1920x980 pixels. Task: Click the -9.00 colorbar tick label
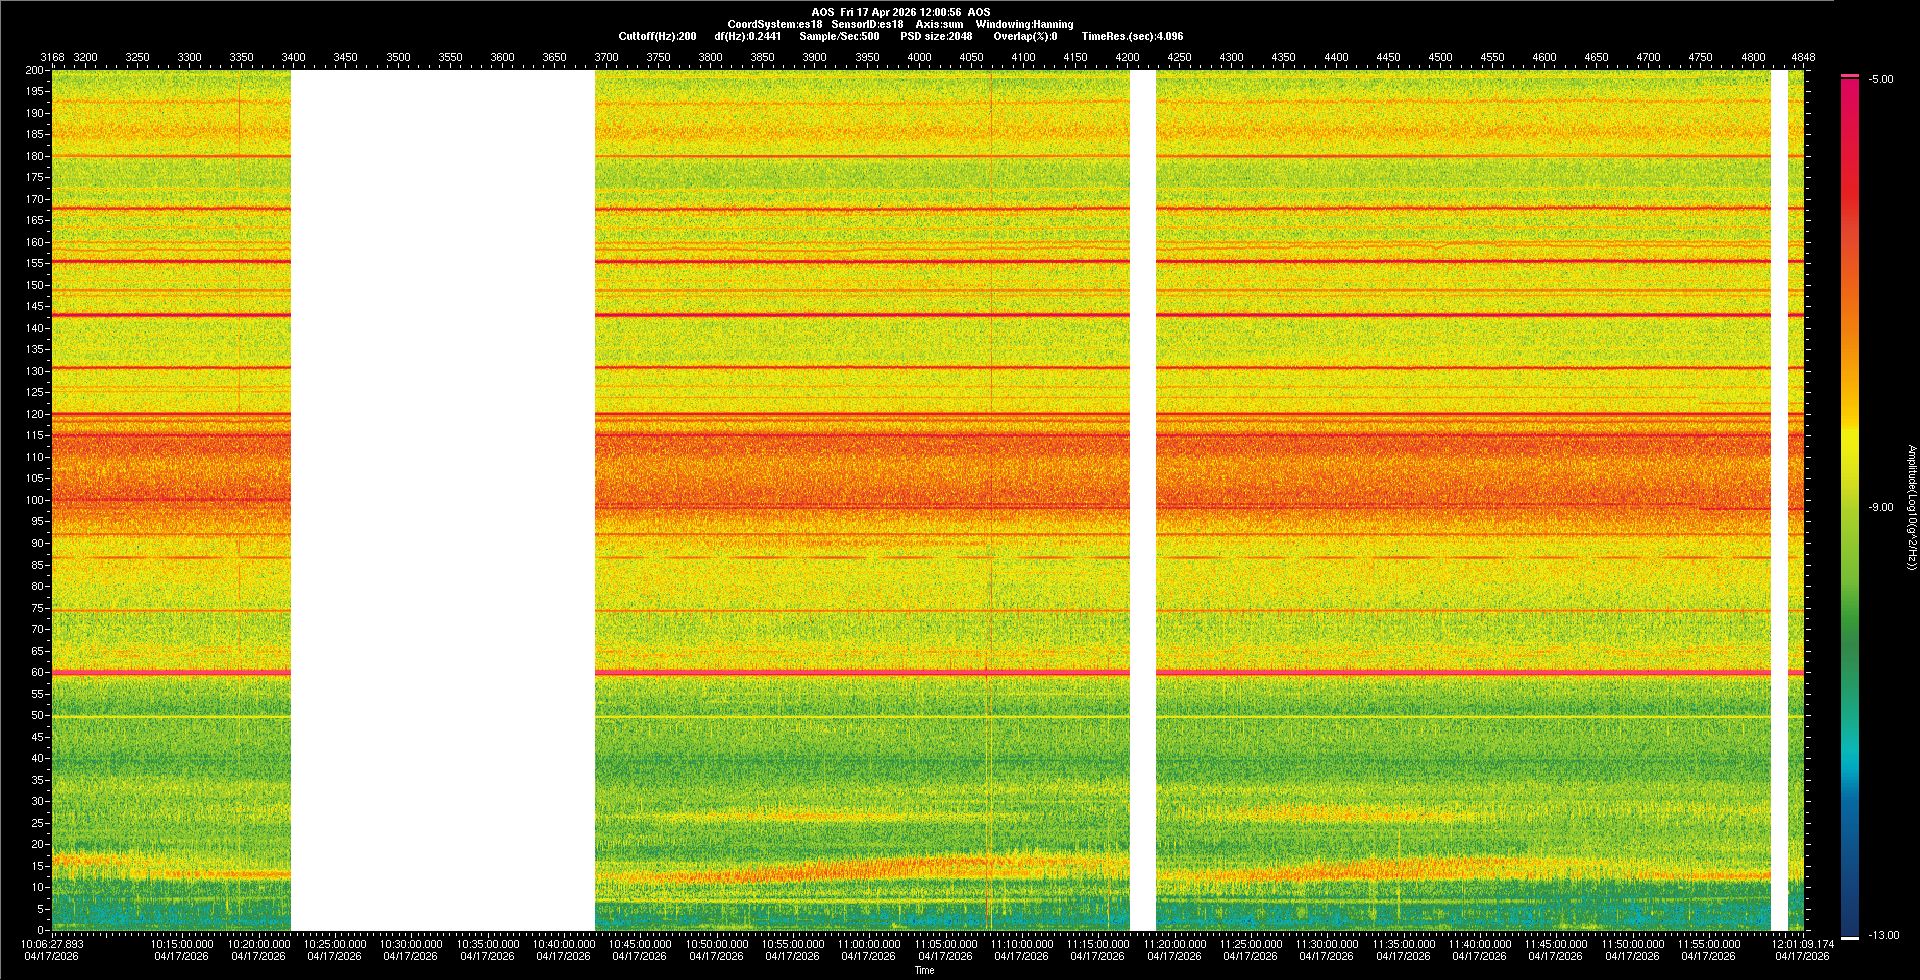1881,508
